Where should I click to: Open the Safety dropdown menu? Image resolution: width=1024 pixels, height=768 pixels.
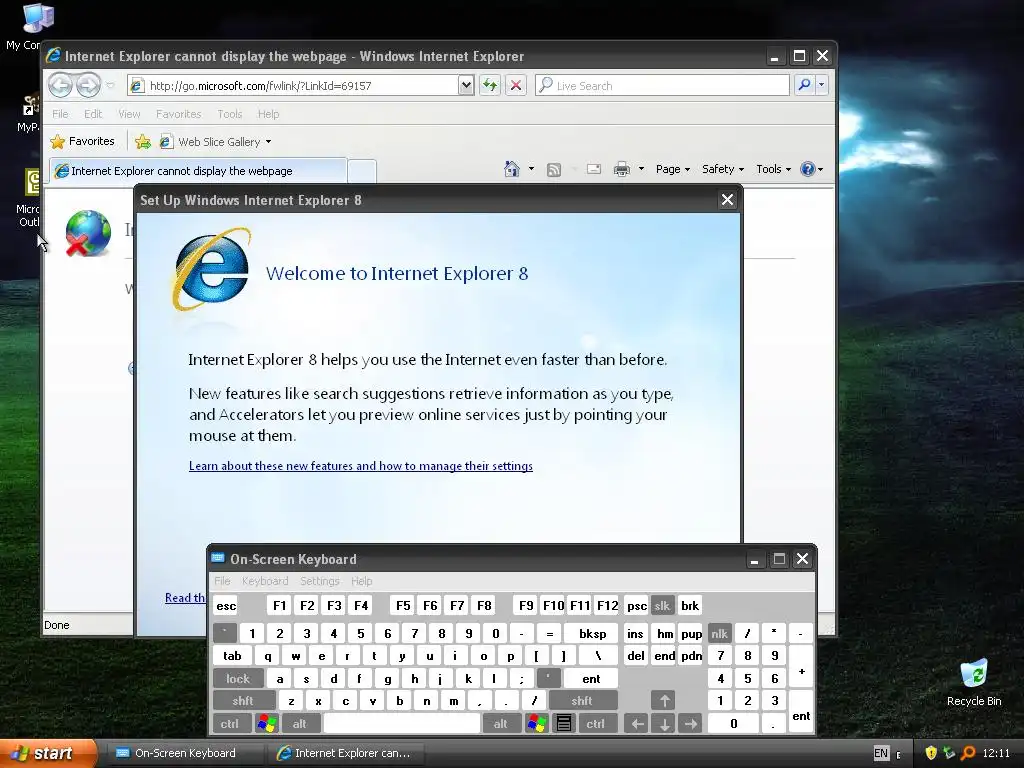click(723, 169)
